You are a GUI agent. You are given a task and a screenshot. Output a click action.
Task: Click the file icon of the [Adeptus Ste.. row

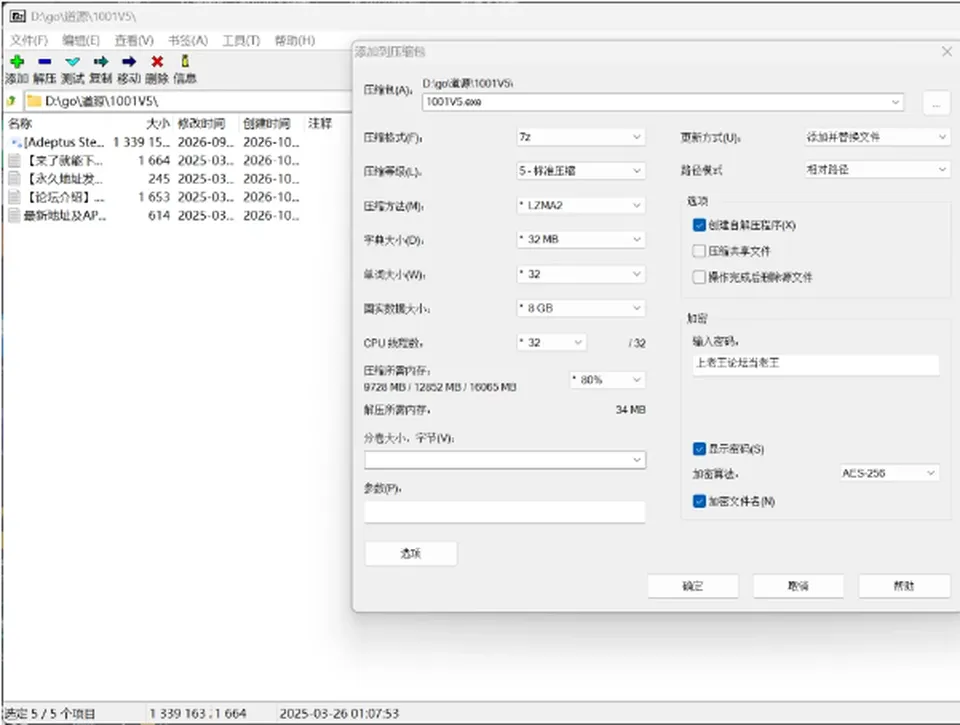17,142
